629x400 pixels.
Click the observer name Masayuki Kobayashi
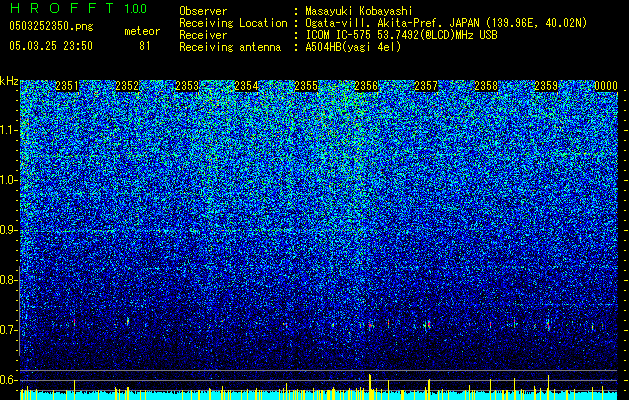pos(359,11)
